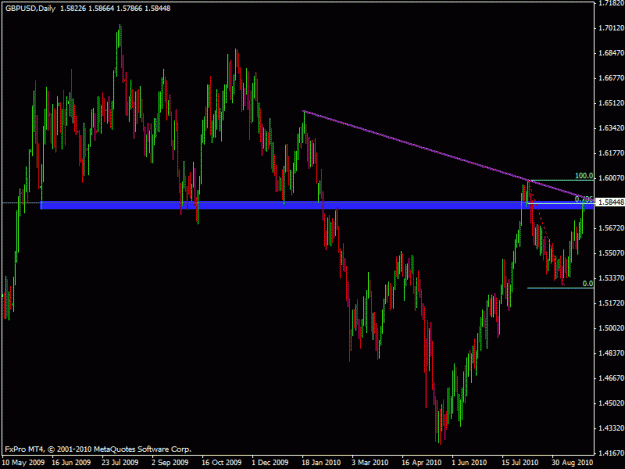This screenshot has width=625, height=469.
Task: Click the 1.68470 price axis label
Action: (611, 53)
